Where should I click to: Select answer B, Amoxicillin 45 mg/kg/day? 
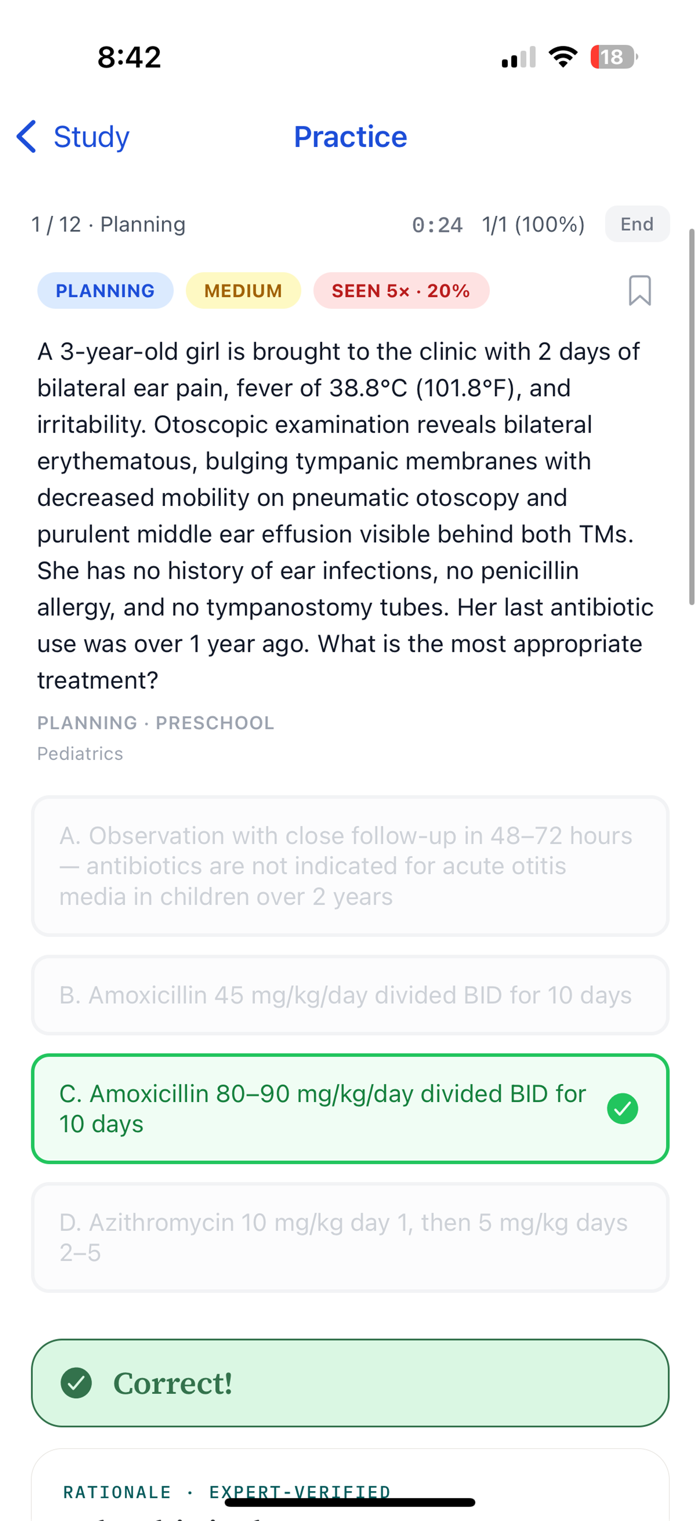coord(350,995)
